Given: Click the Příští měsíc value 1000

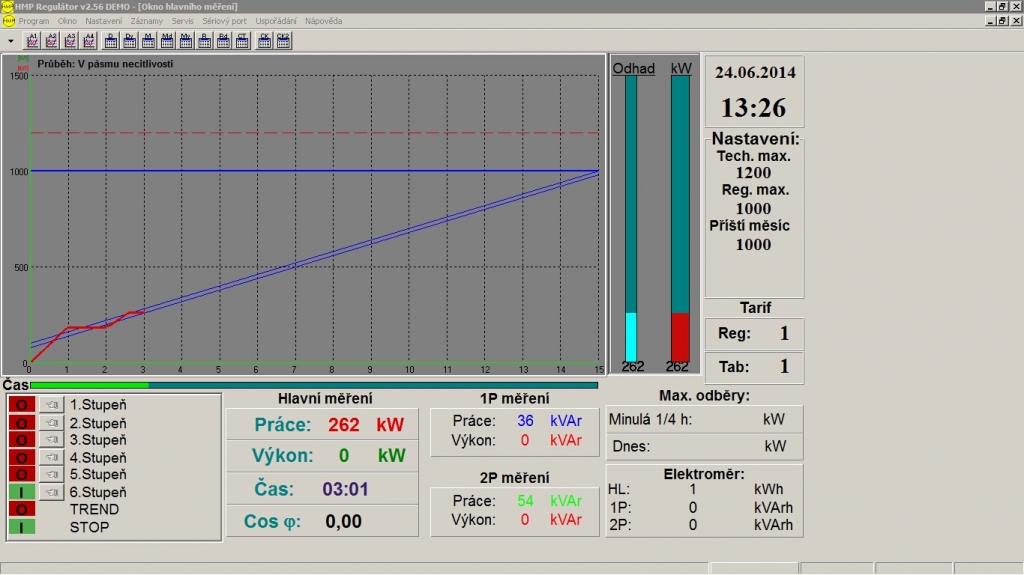Looking at the screenshot, I should pos(753,244).
